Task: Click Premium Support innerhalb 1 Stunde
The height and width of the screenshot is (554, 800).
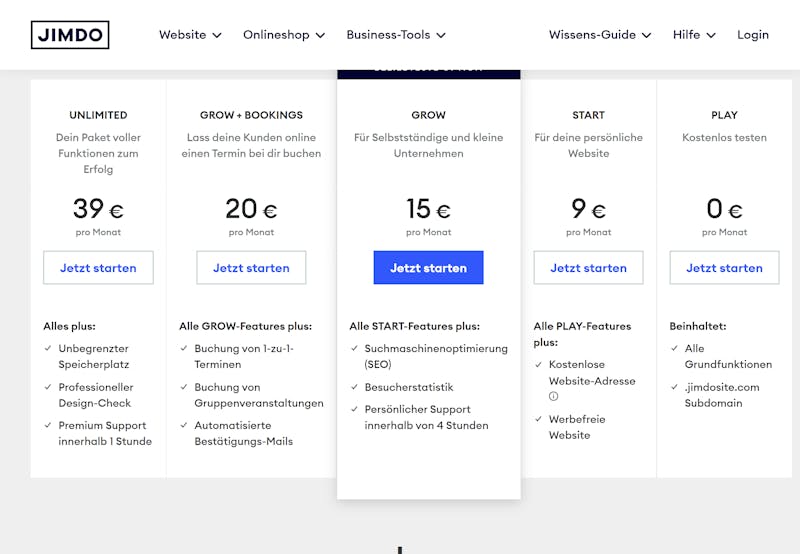Action: point(105,433)
